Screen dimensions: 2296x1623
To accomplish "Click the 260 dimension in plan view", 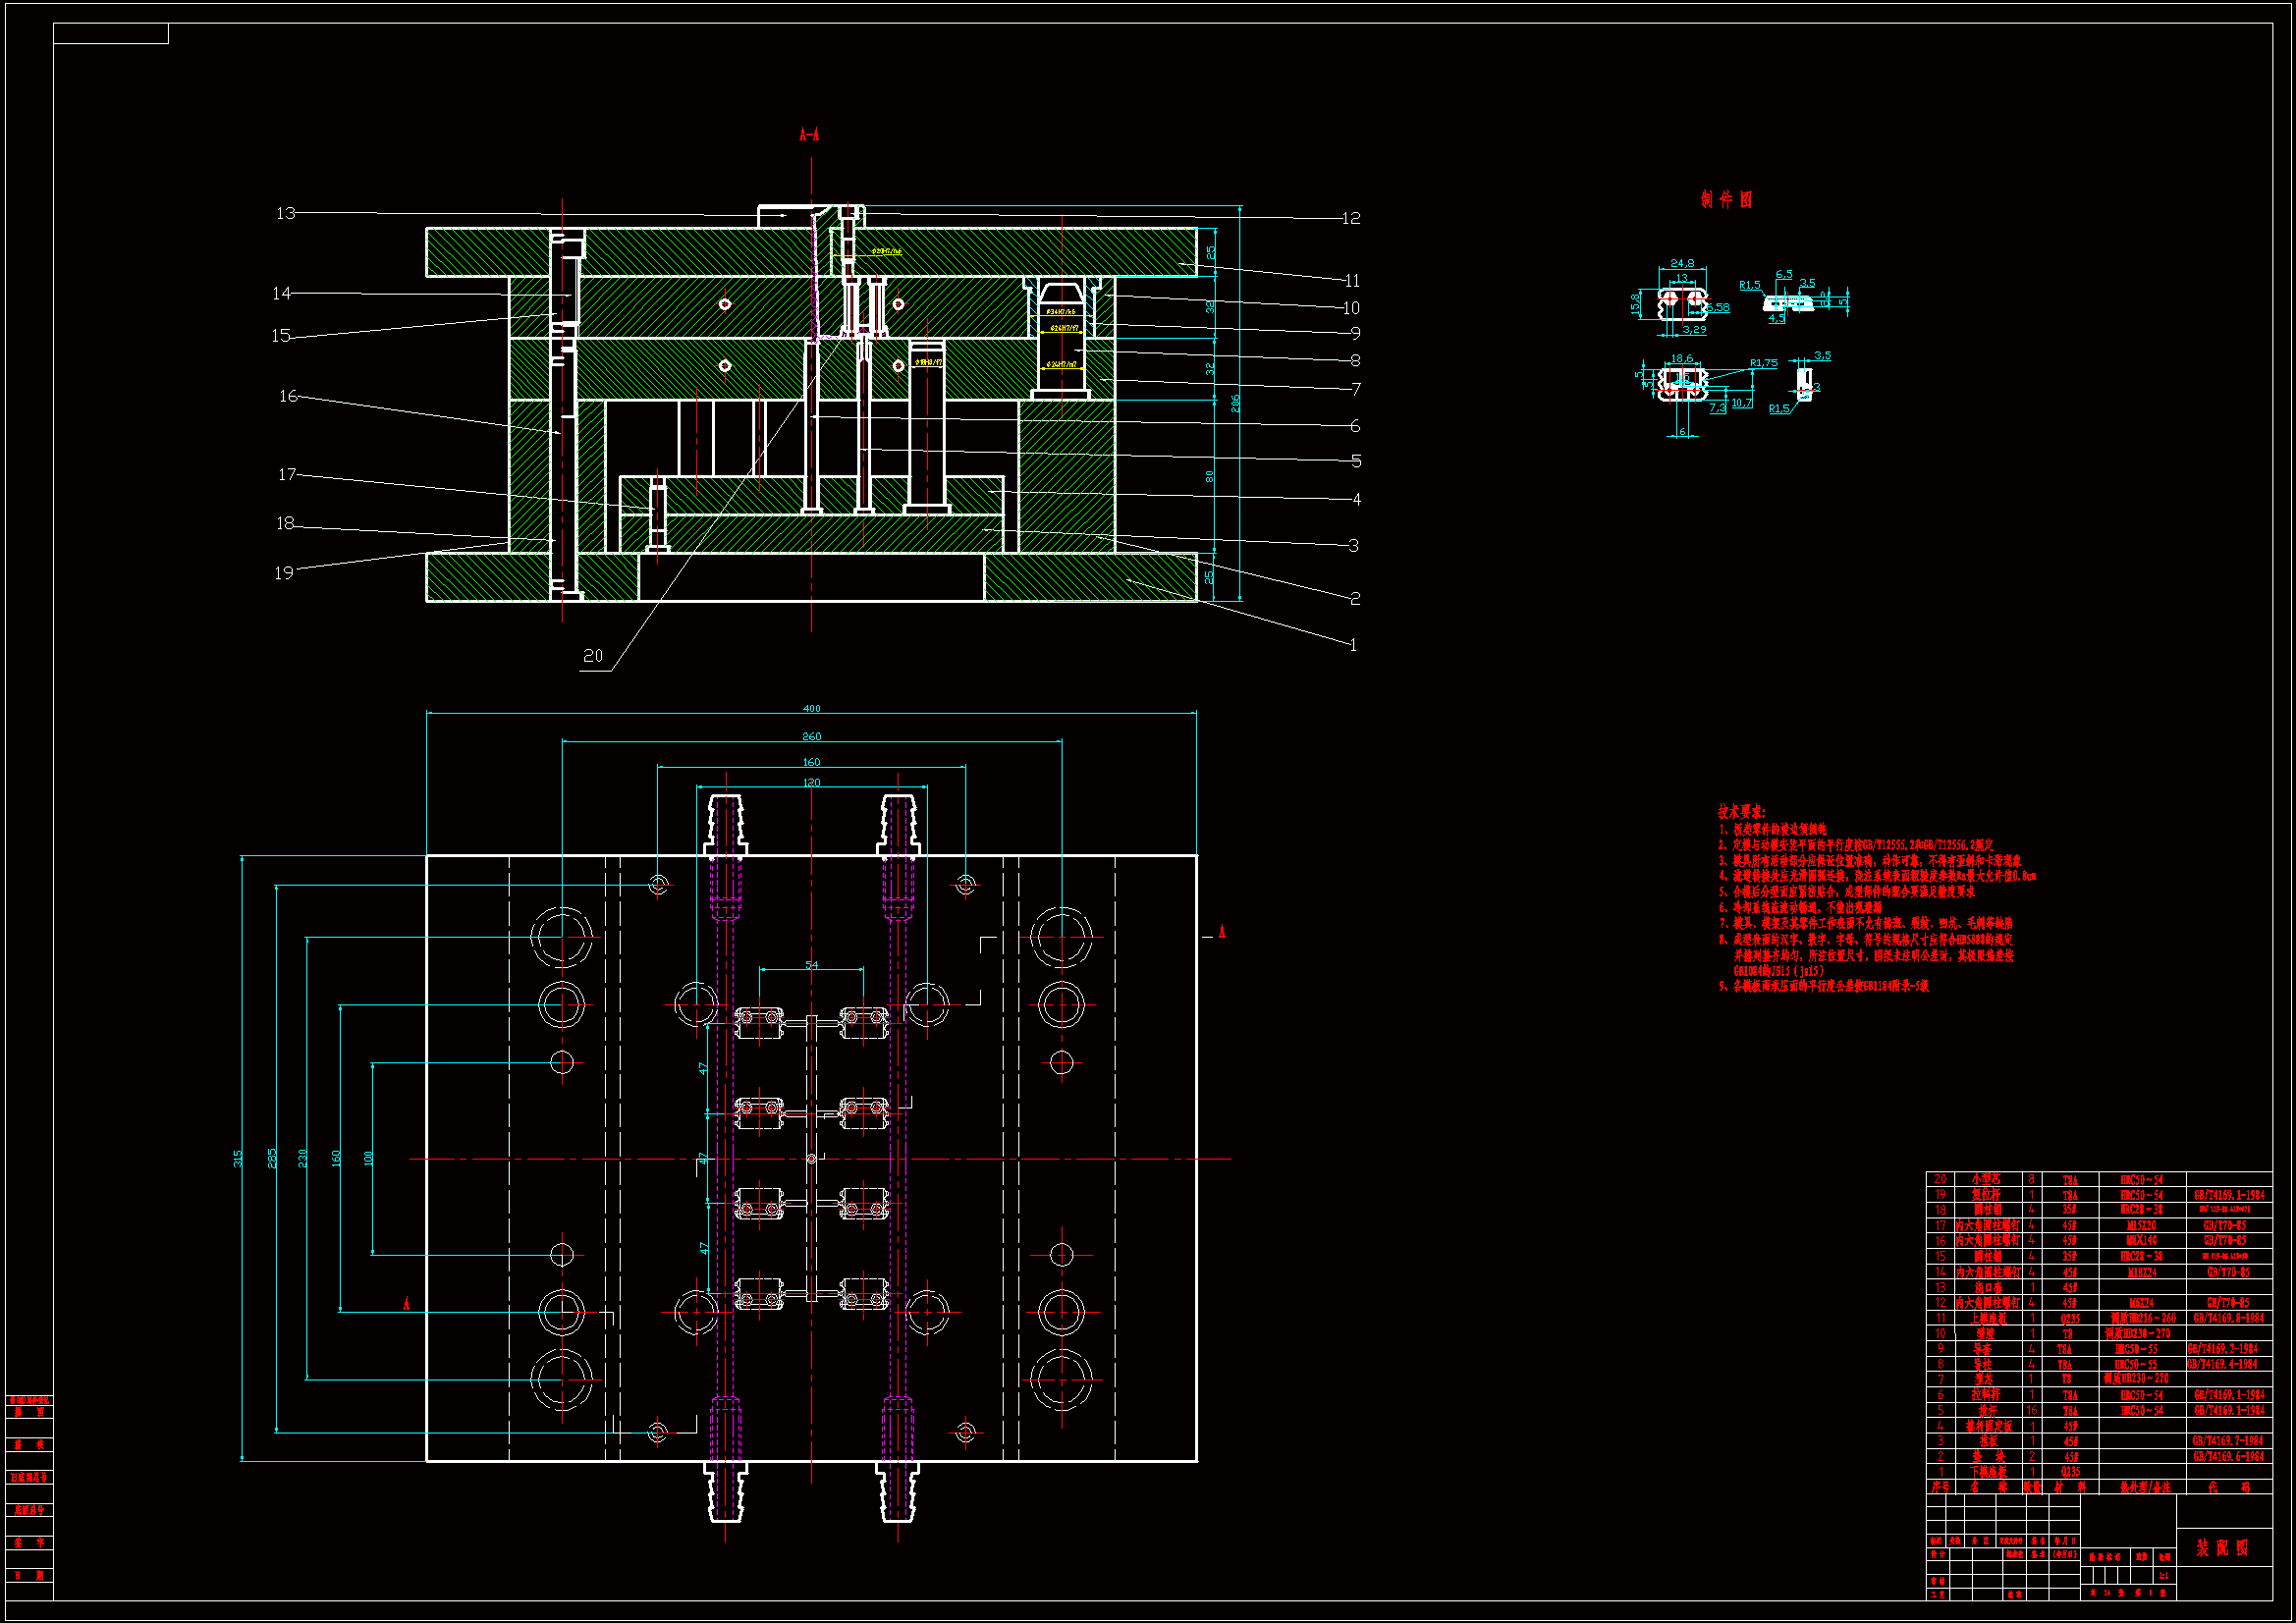I will point(811,736).
